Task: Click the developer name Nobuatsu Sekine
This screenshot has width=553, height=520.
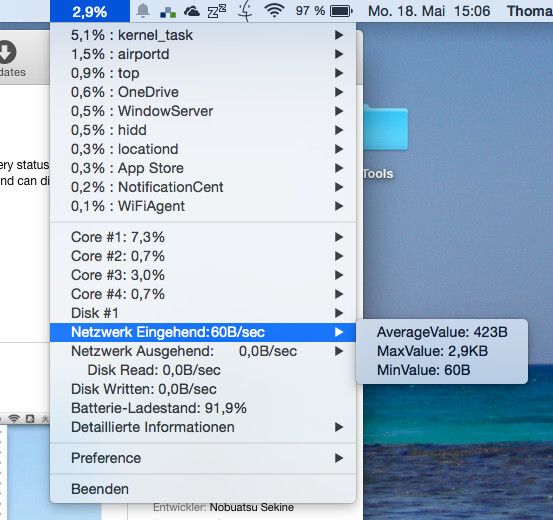Action: [251, 507]
